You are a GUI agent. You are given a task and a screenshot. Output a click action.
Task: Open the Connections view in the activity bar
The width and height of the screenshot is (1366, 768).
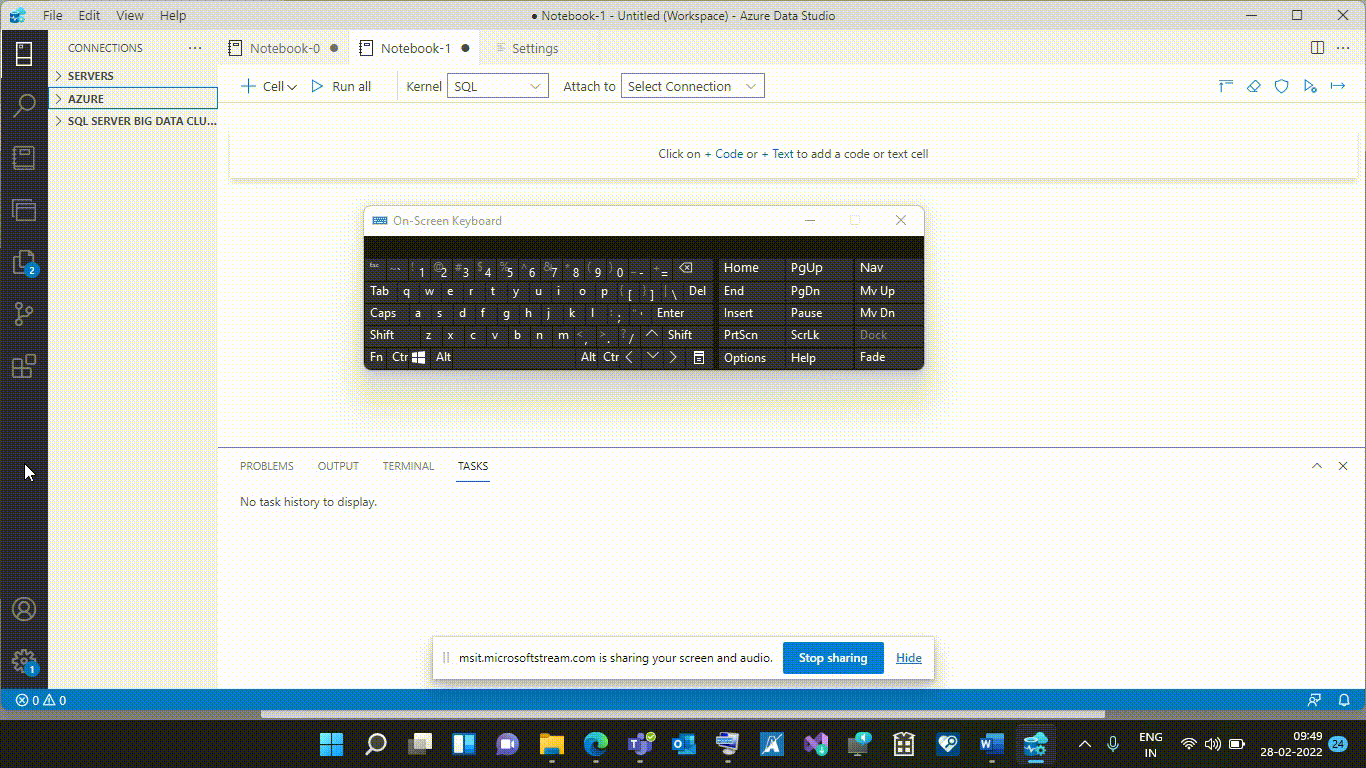point(24,54)
